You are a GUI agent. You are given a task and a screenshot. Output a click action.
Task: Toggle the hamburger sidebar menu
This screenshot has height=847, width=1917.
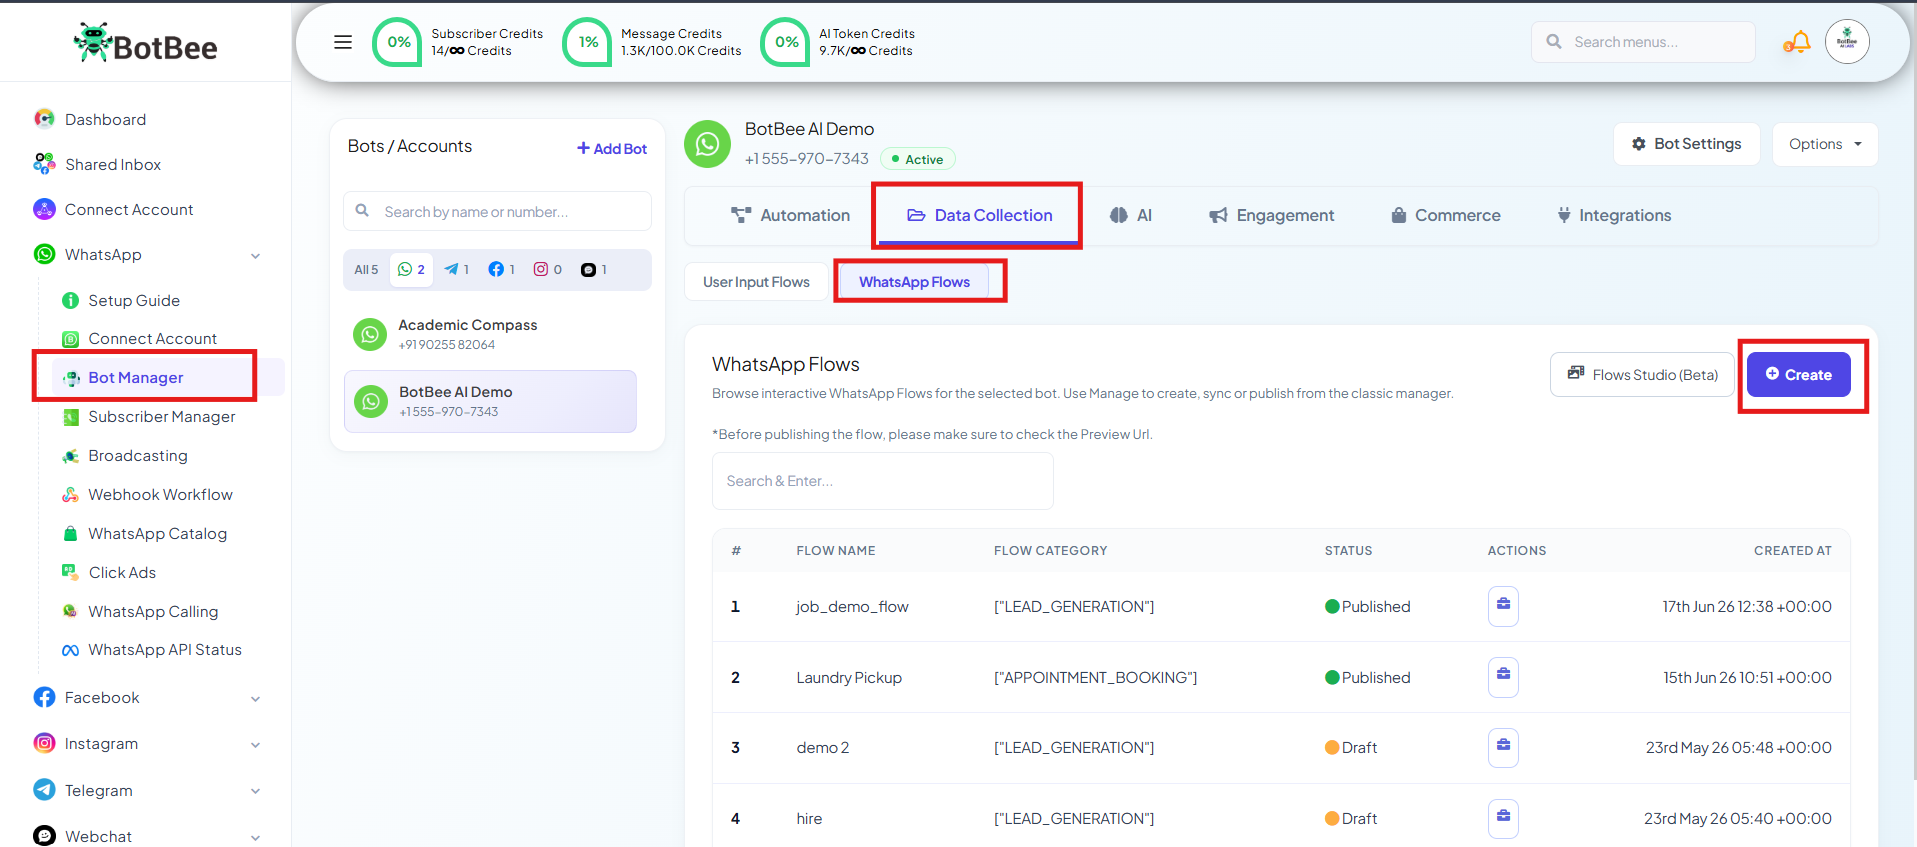tap(343, 42)
